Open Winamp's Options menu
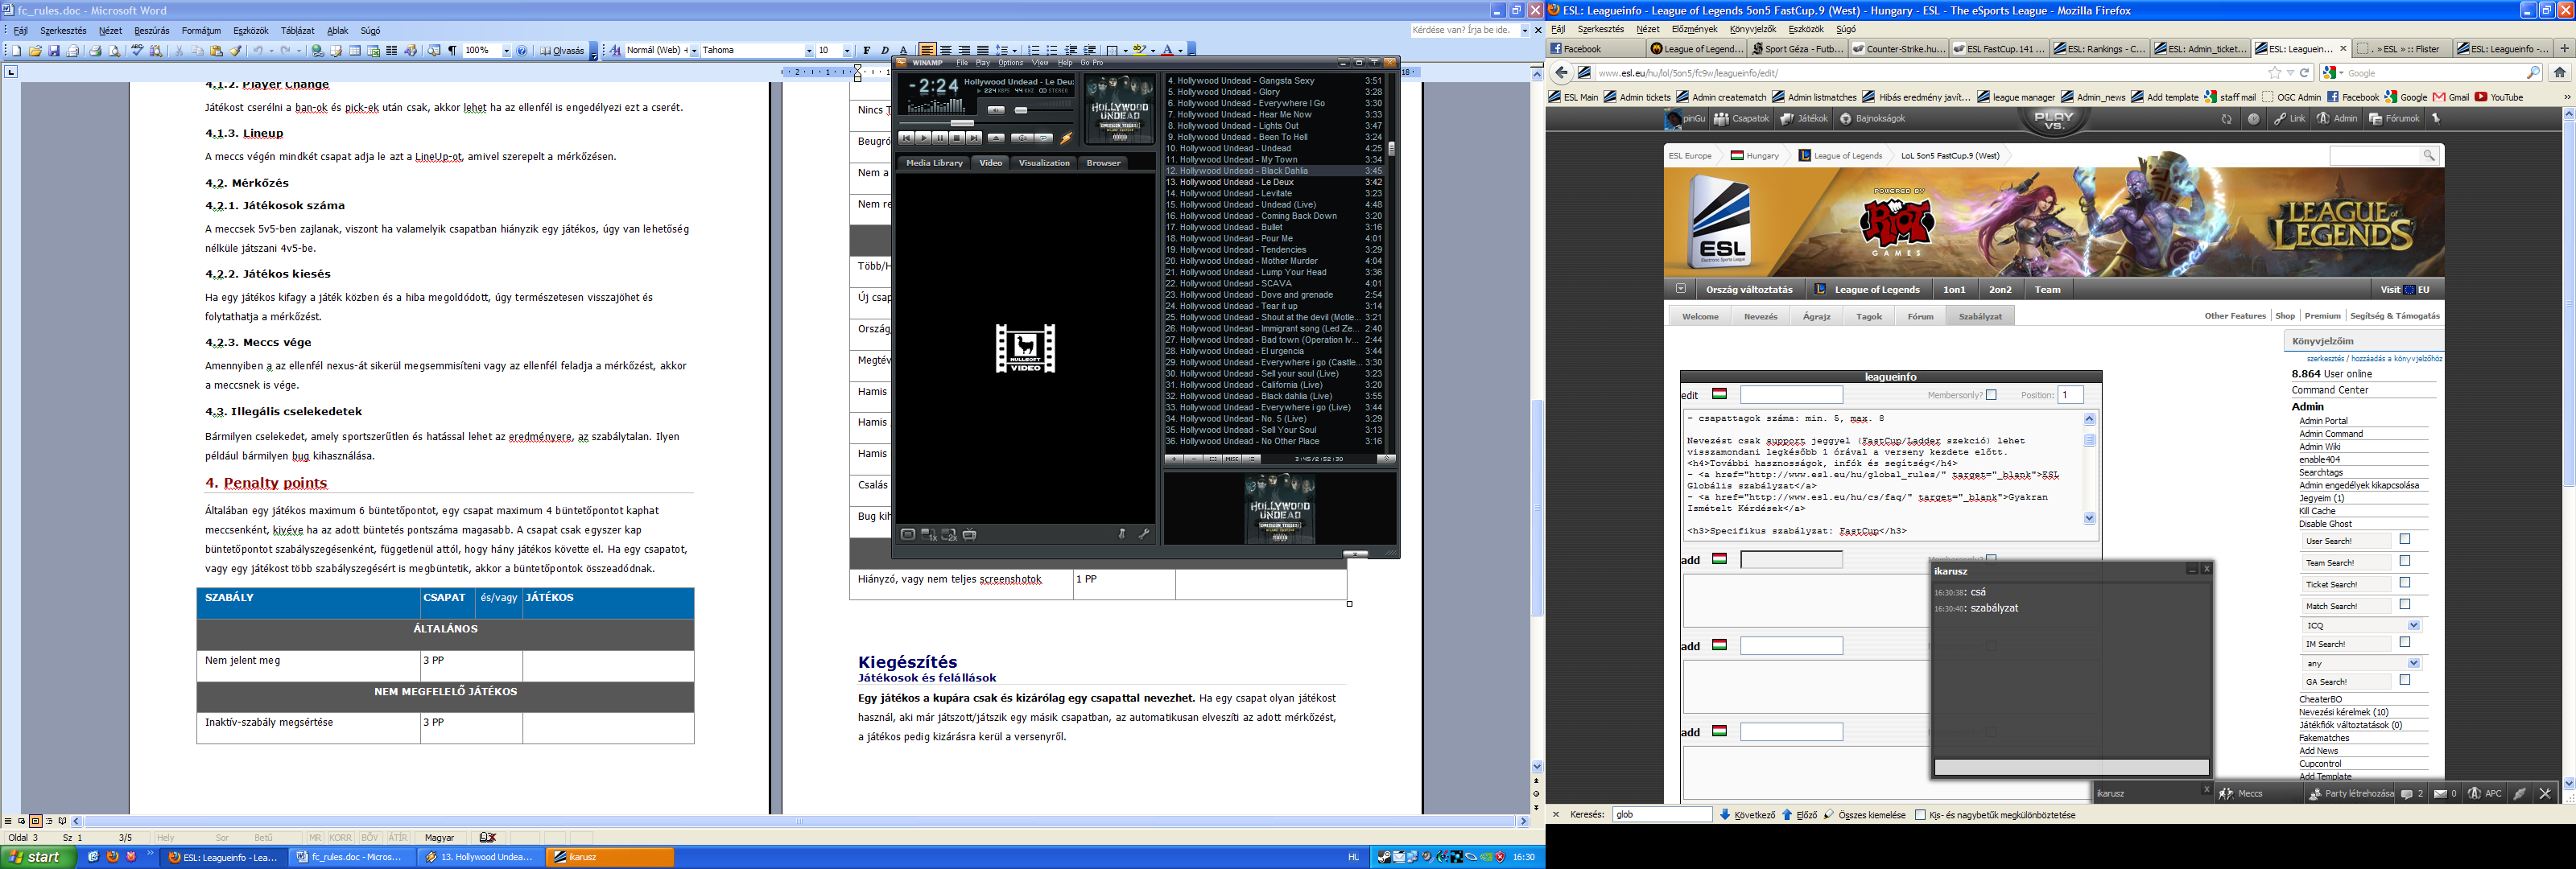The width and height of the screenshot is (2576, 869). click(1010, 63)
